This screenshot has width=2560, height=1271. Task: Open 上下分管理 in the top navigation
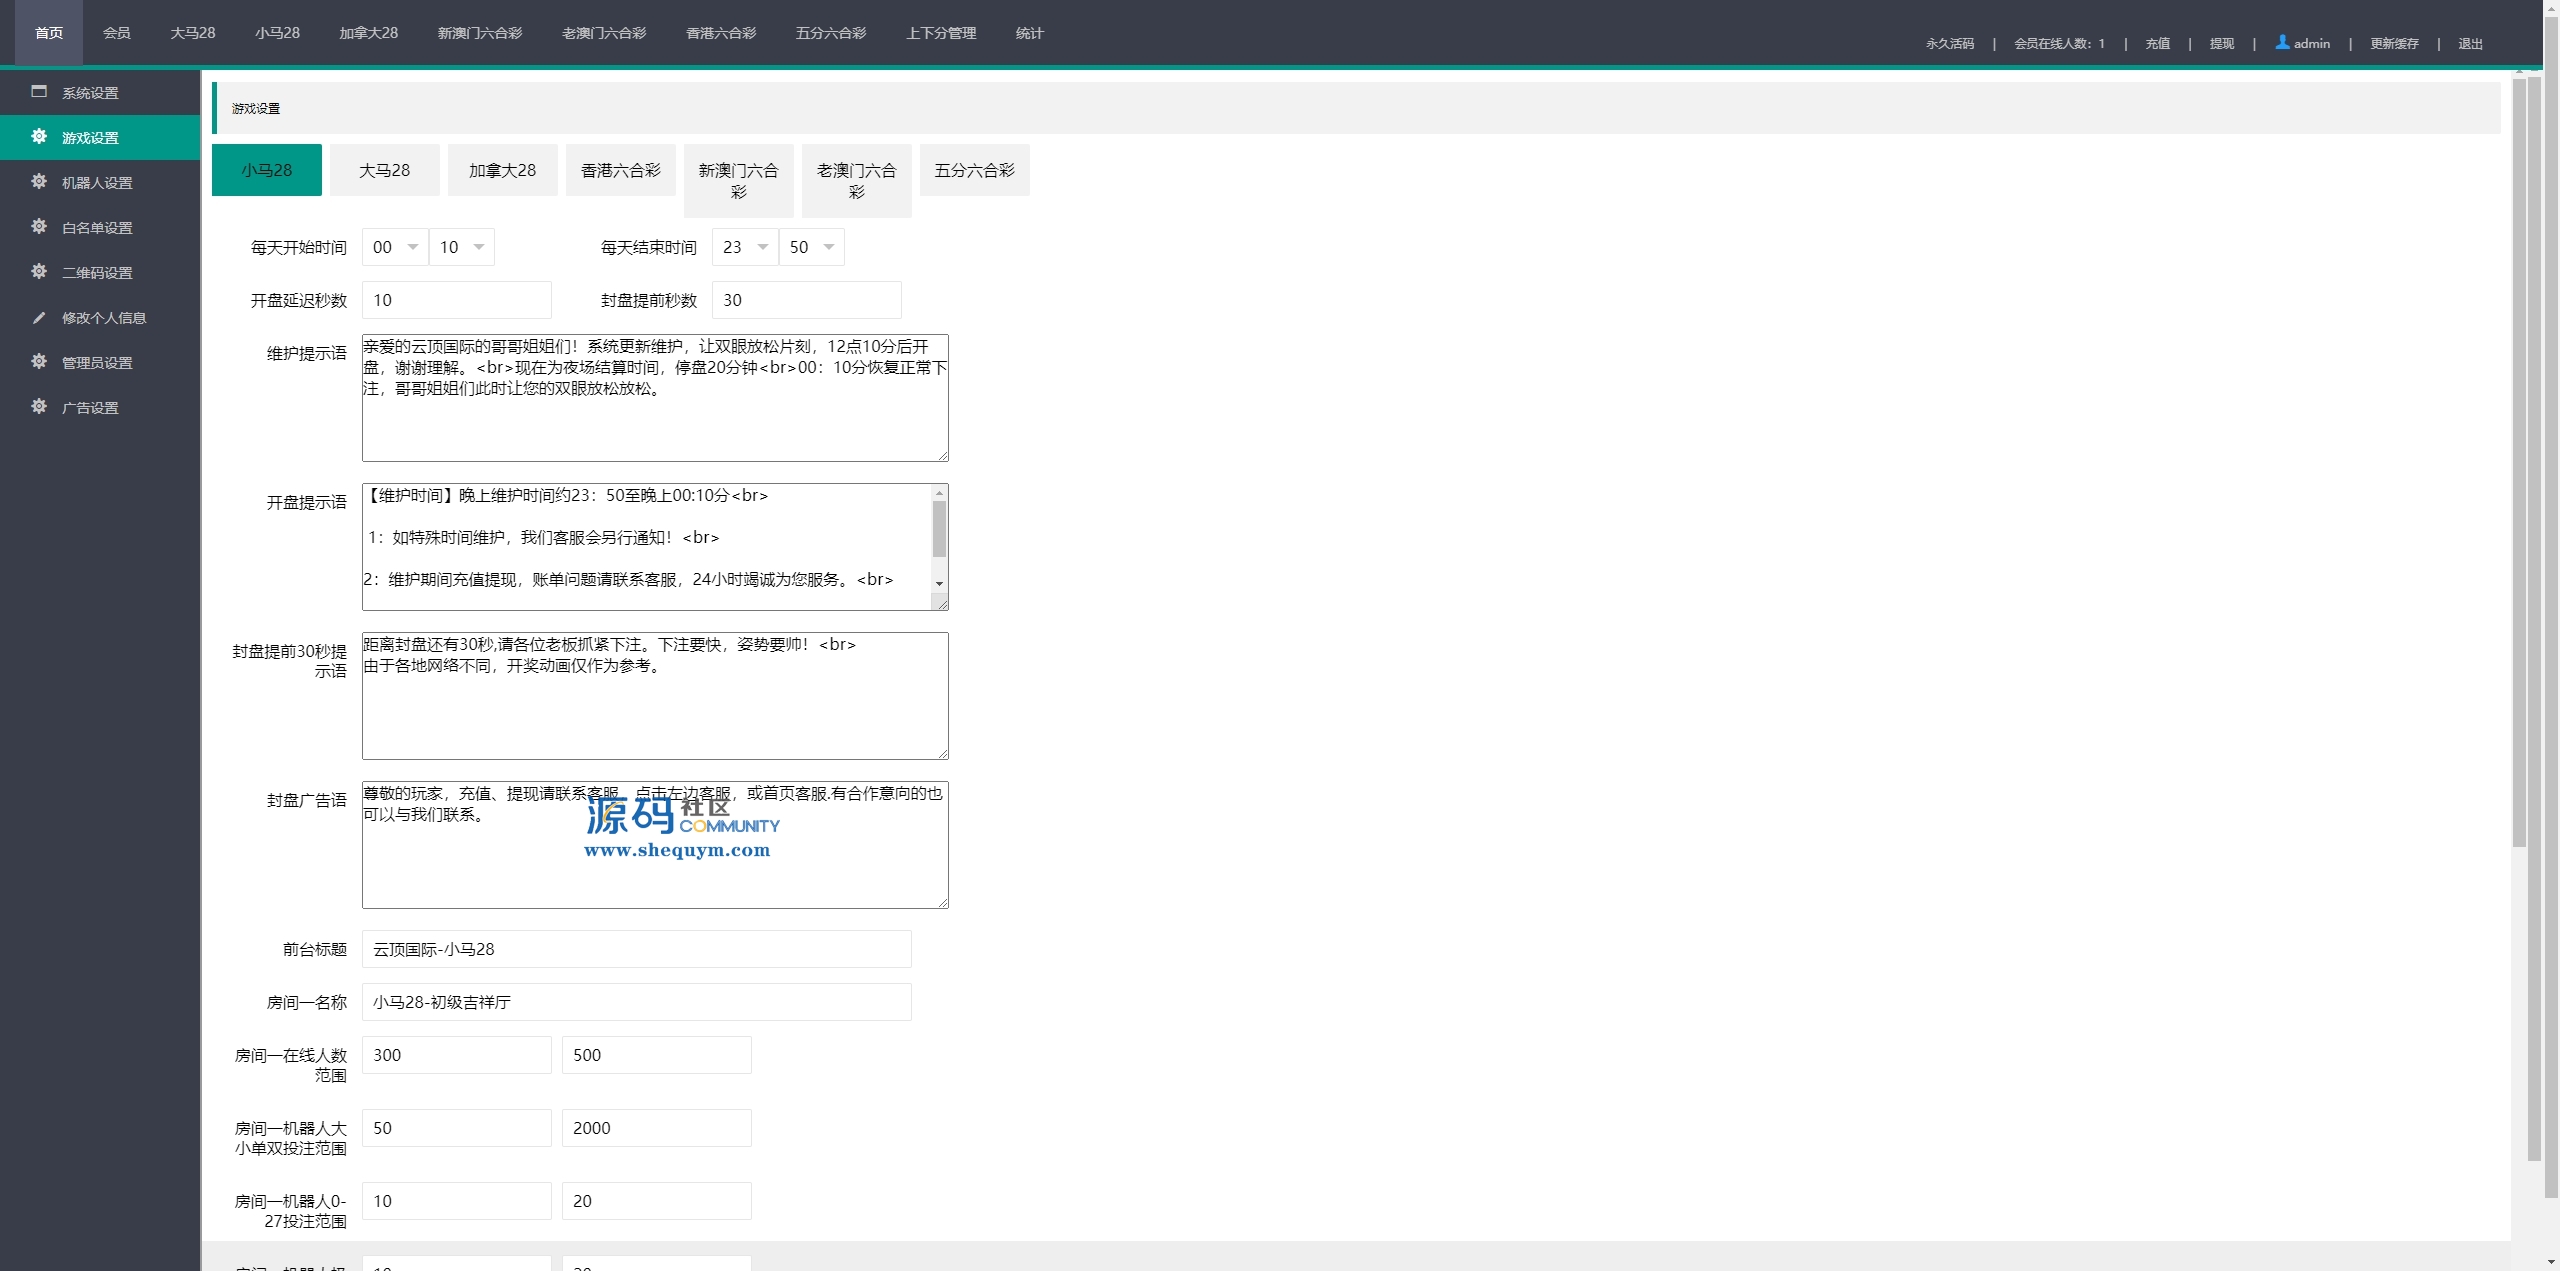coord(941,33)
